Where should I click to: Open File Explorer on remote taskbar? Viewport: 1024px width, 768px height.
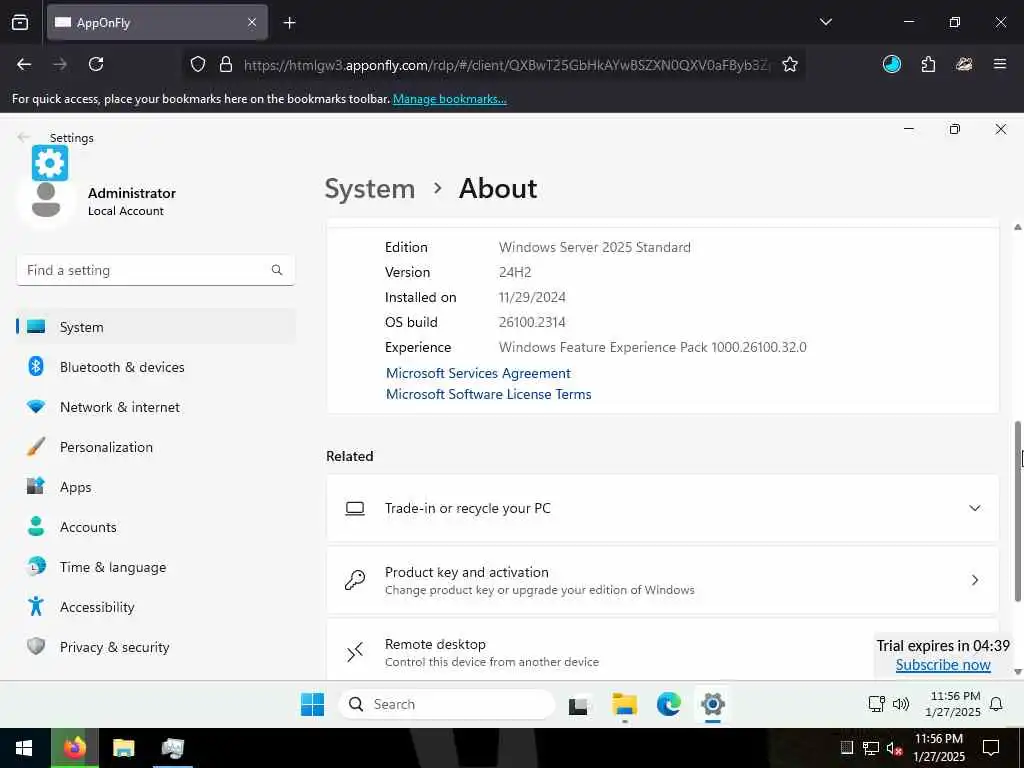(624, 705)
